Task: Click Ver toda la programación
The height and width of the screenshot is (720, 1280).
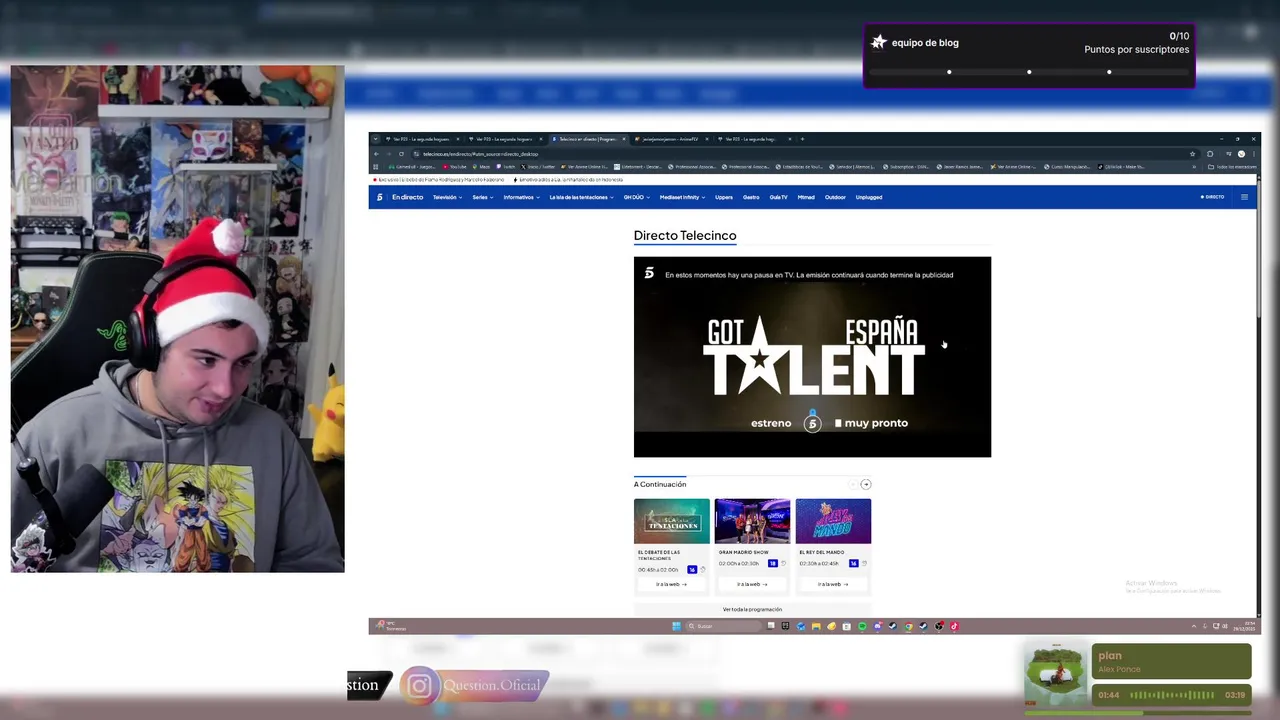Action: tap(752, 609)
